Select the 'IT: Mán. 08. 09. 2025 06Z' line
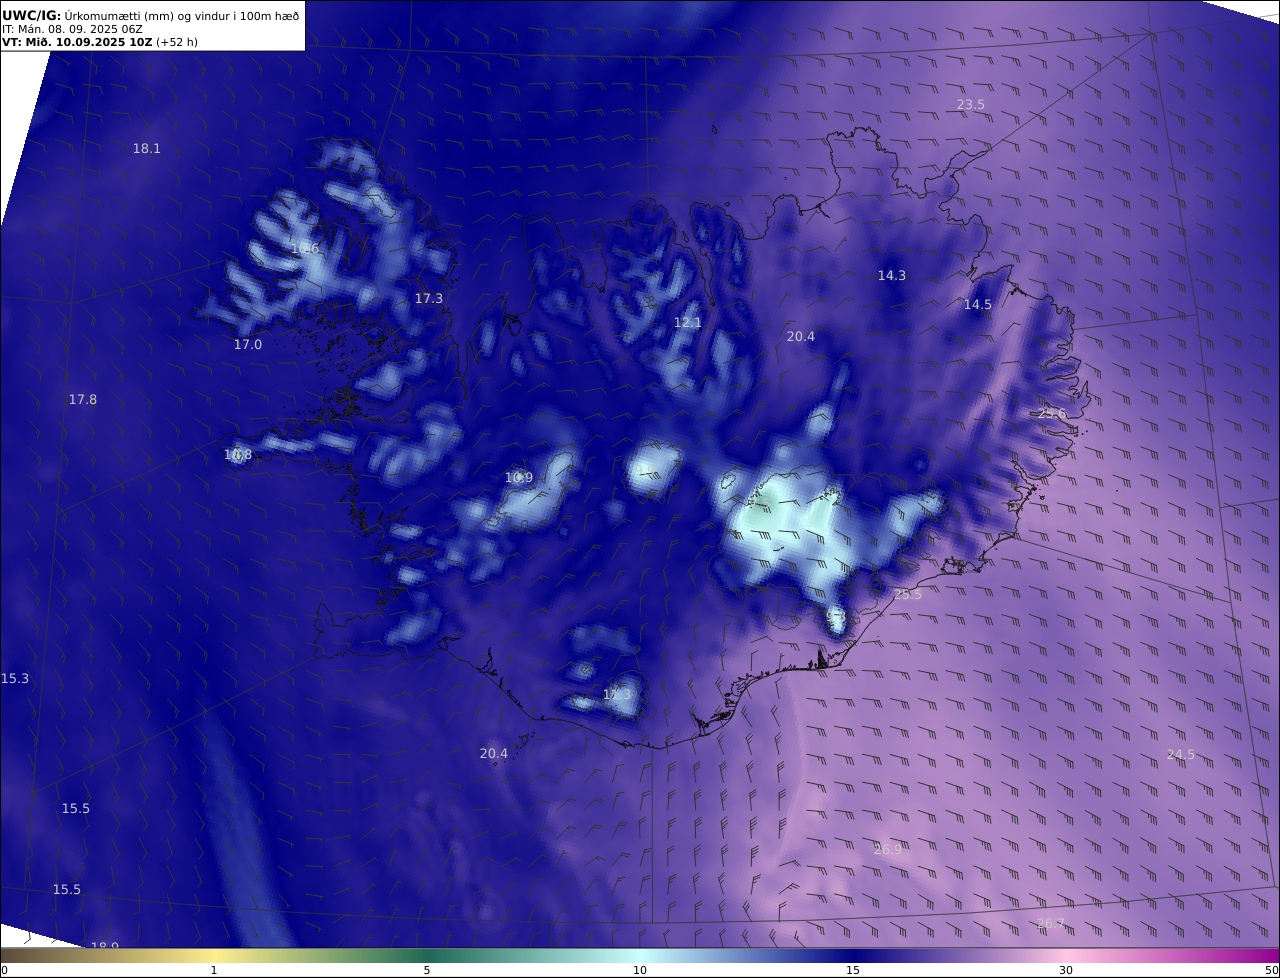The height and width of the screenshot is (978, 1280). (72, 29)
